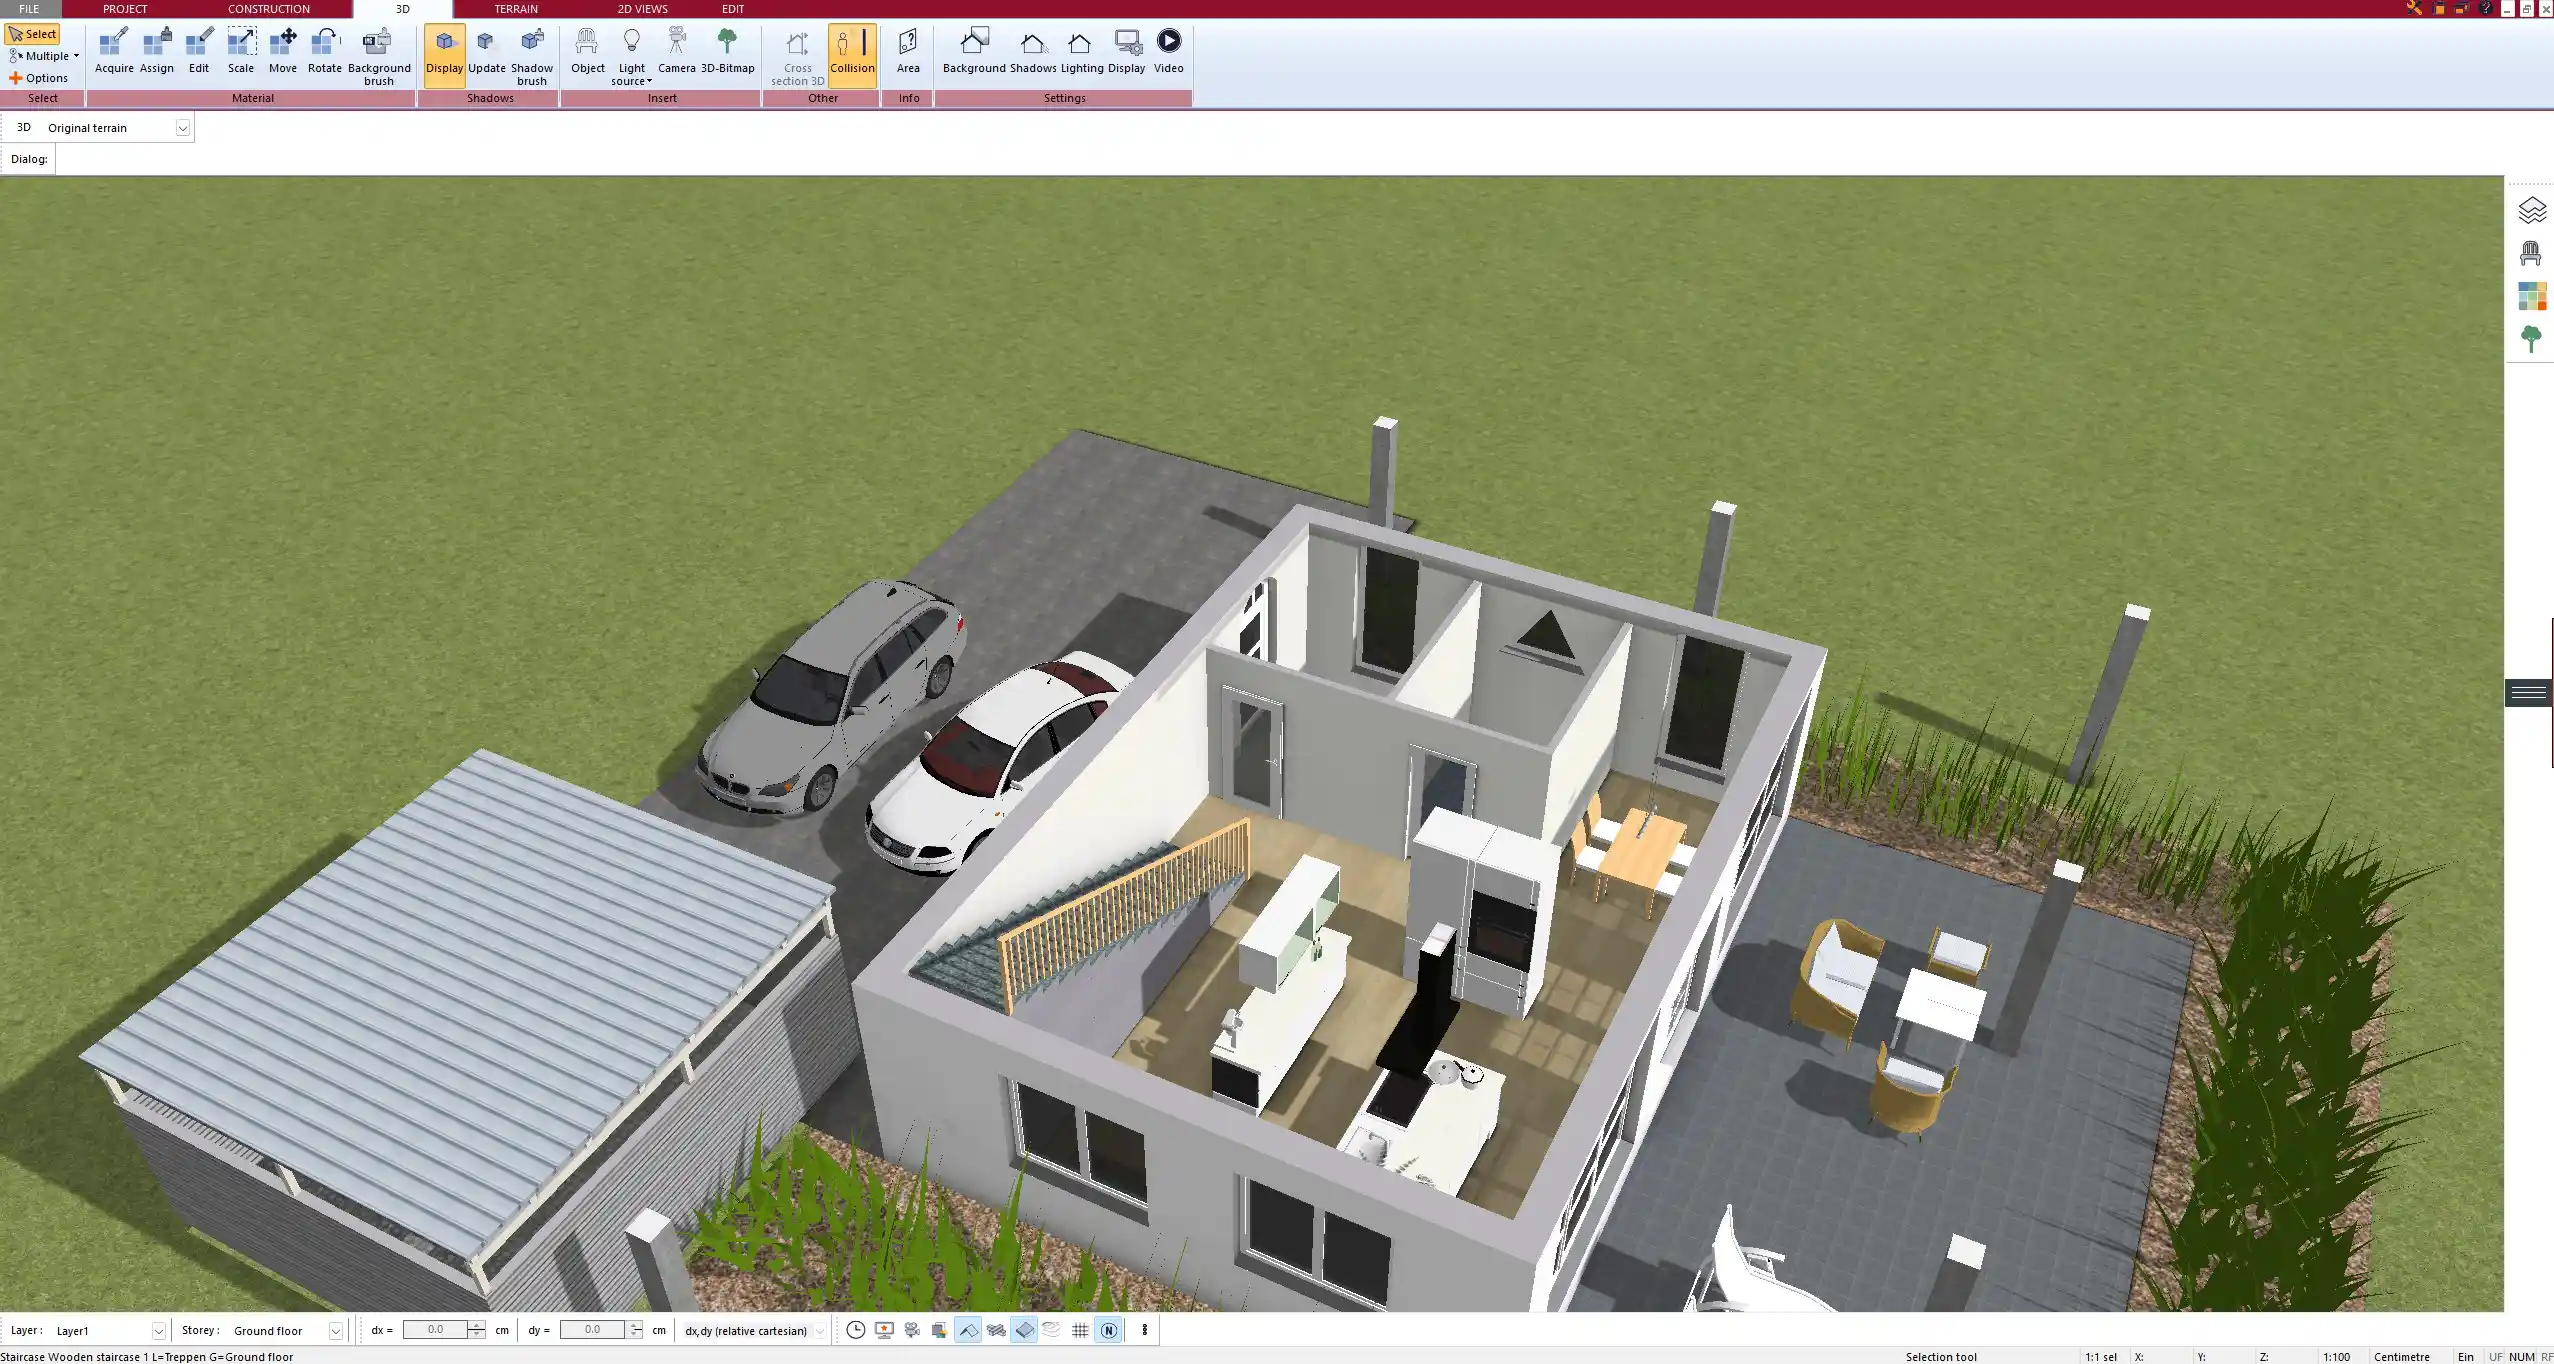The width and height of the screenshot is (2554, 1364).
Task: Switch to the 2D VIEWS tab
Action: click(642, 9)
